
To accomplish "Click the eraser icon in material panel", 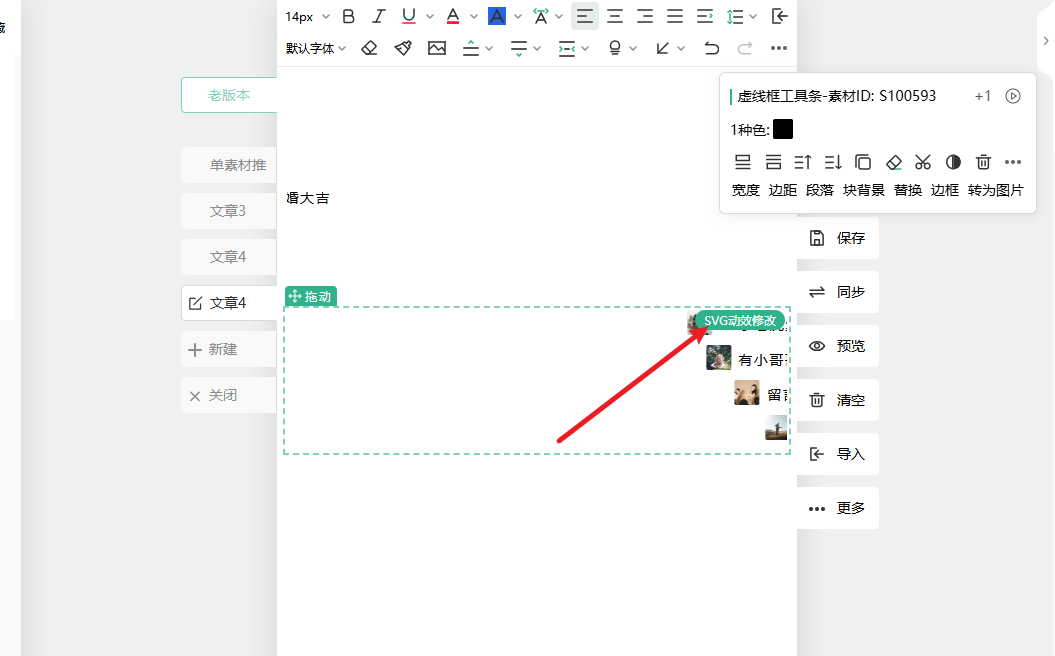I will pos(894,162).
